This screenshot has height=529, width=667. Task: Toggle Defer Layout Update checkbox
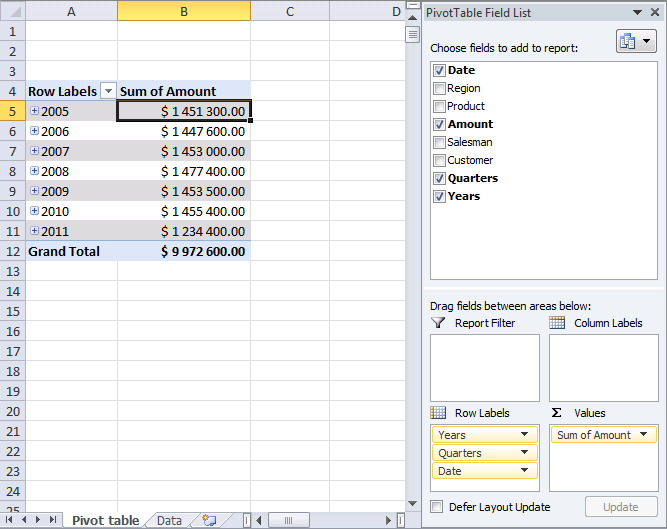click(x=437, y=507)
